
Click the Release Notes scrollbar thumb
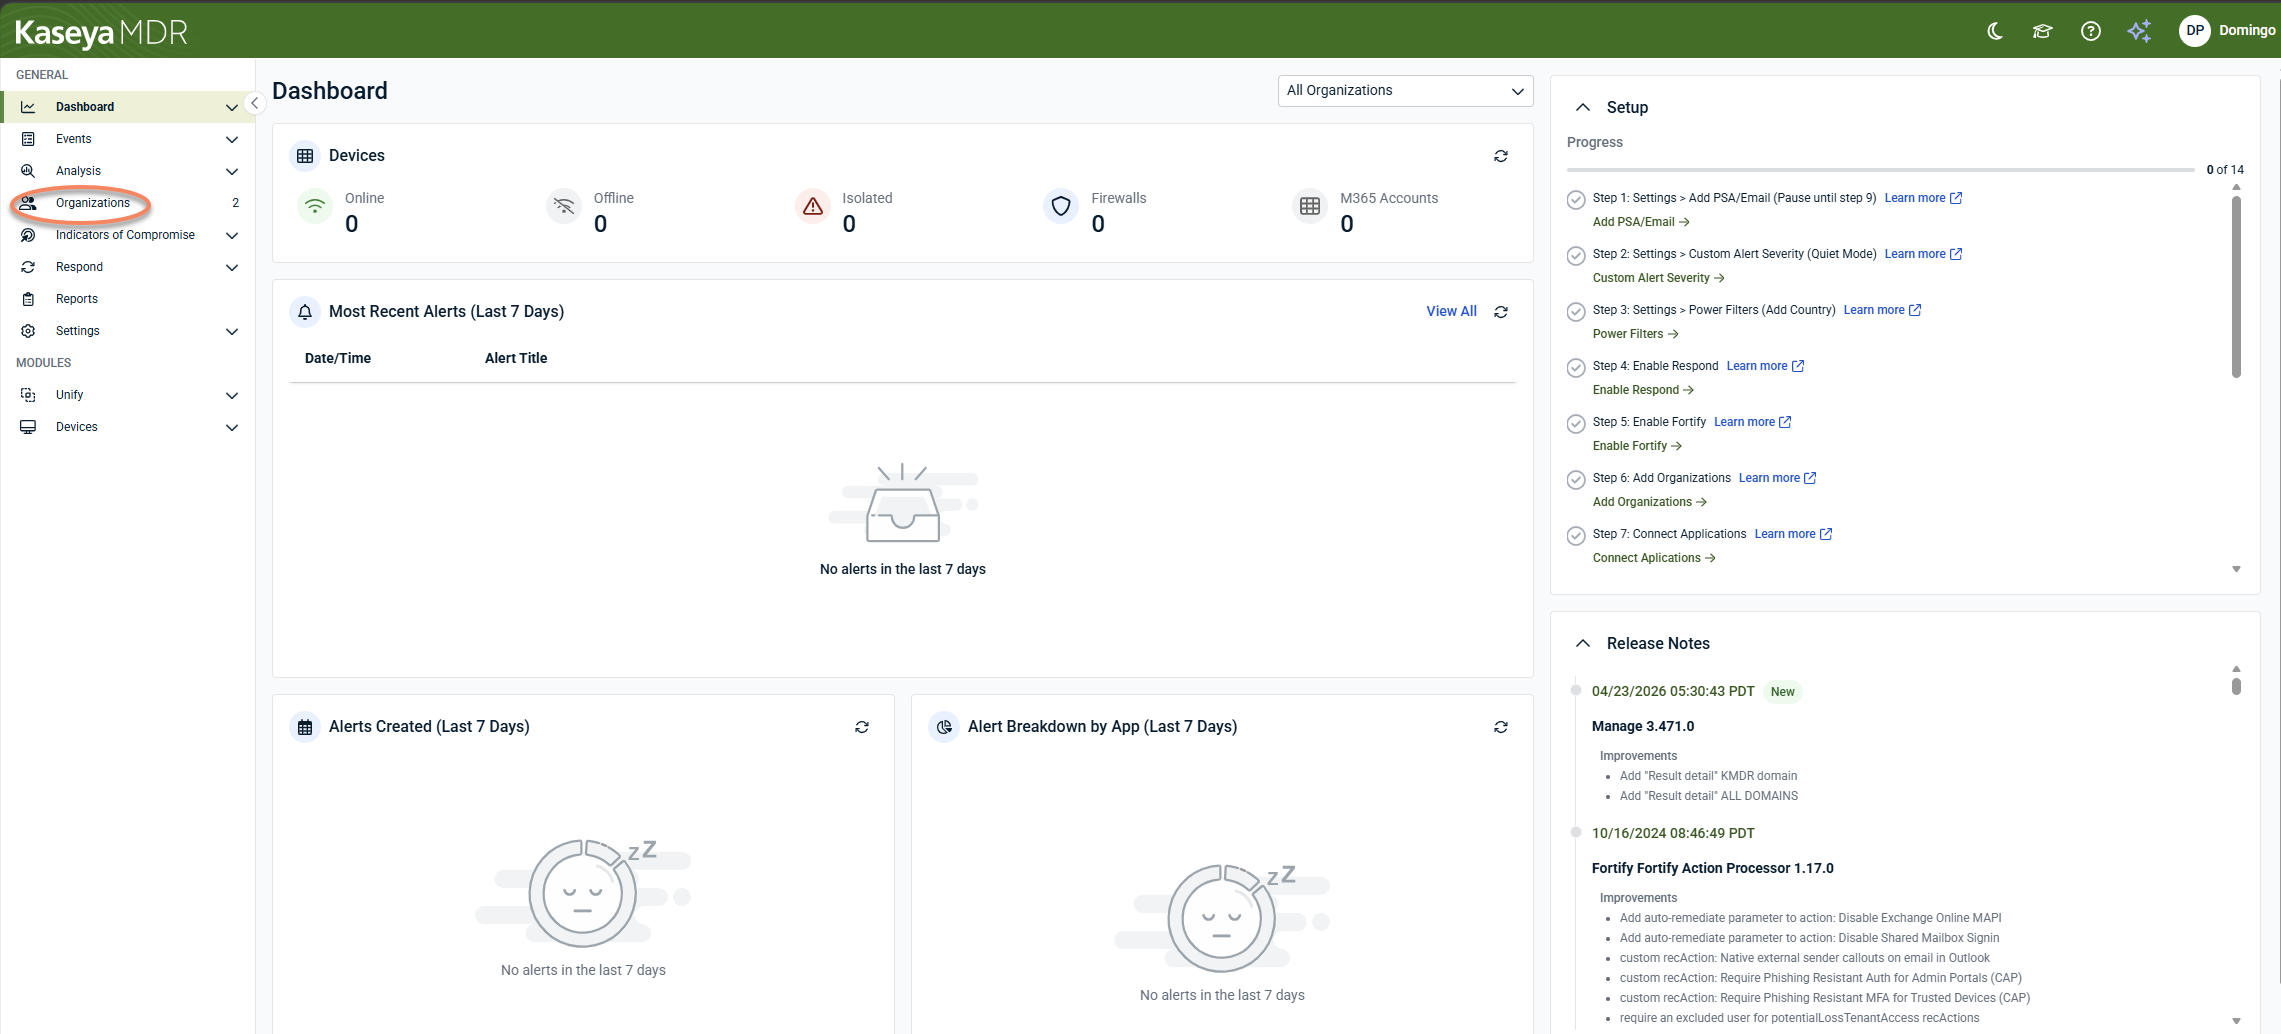click(2236, 685)
